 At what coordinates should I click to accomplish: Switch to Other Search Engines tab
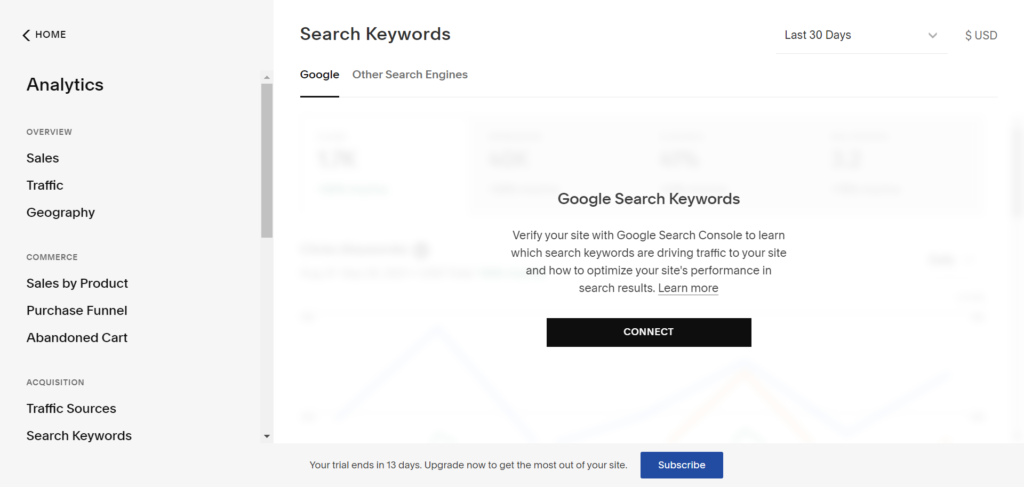coord(410,75)
